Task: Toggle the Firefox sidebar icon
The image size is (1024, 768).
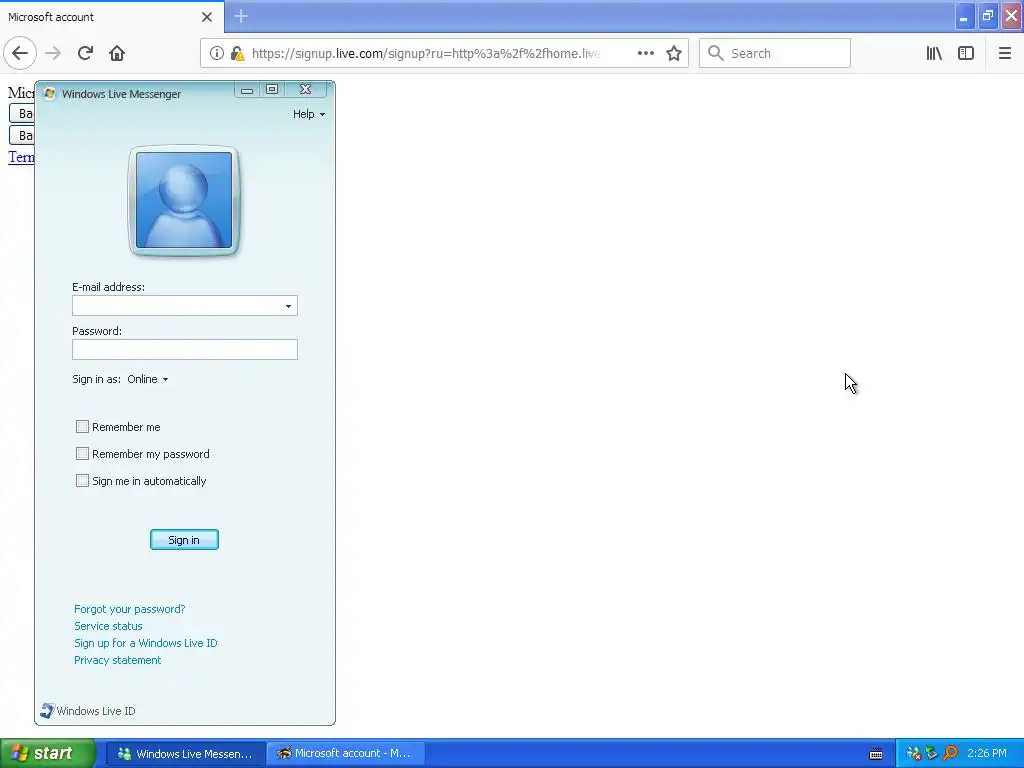Action: click(x=966, y=53)
